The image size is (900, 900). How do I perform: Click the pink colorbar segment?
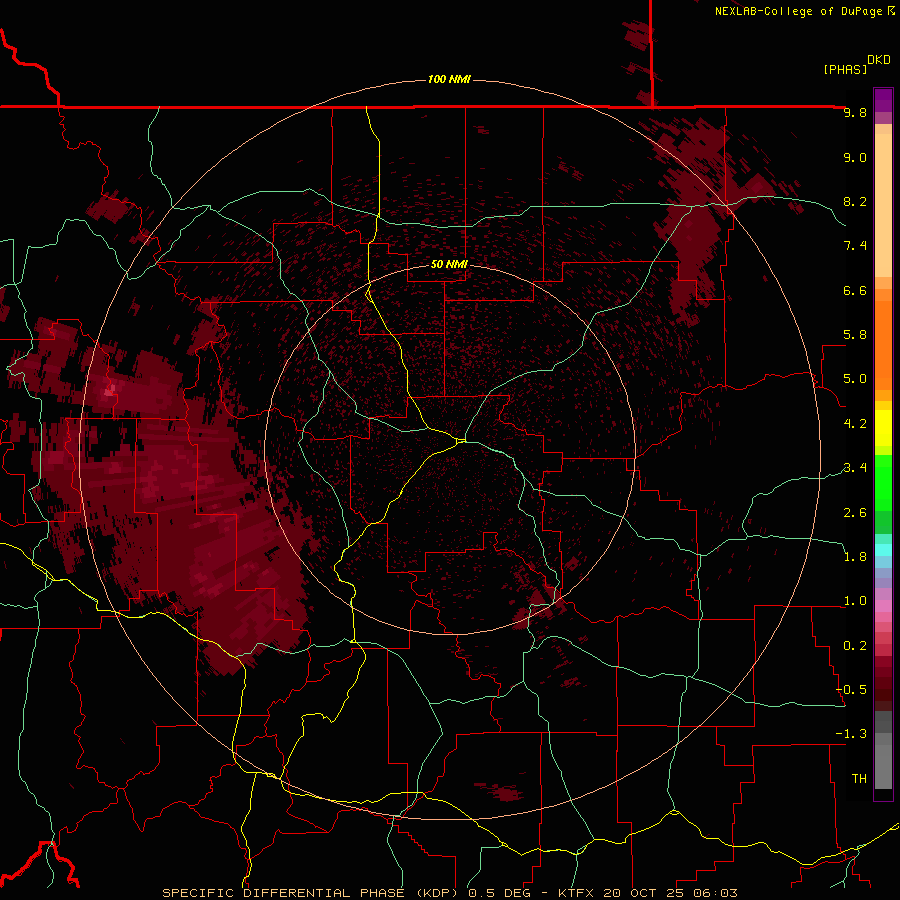[883, 606]
